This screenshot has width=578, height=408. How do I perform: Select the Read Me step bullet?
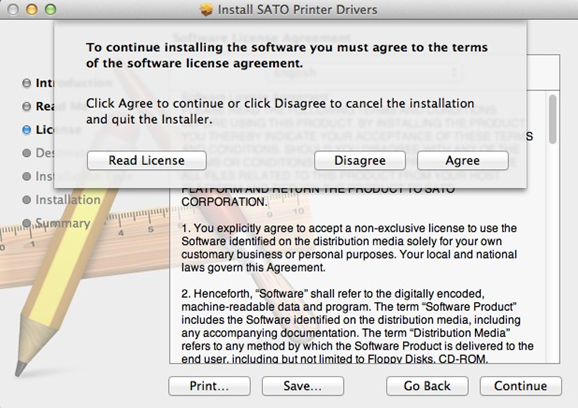tap(27, 107)
